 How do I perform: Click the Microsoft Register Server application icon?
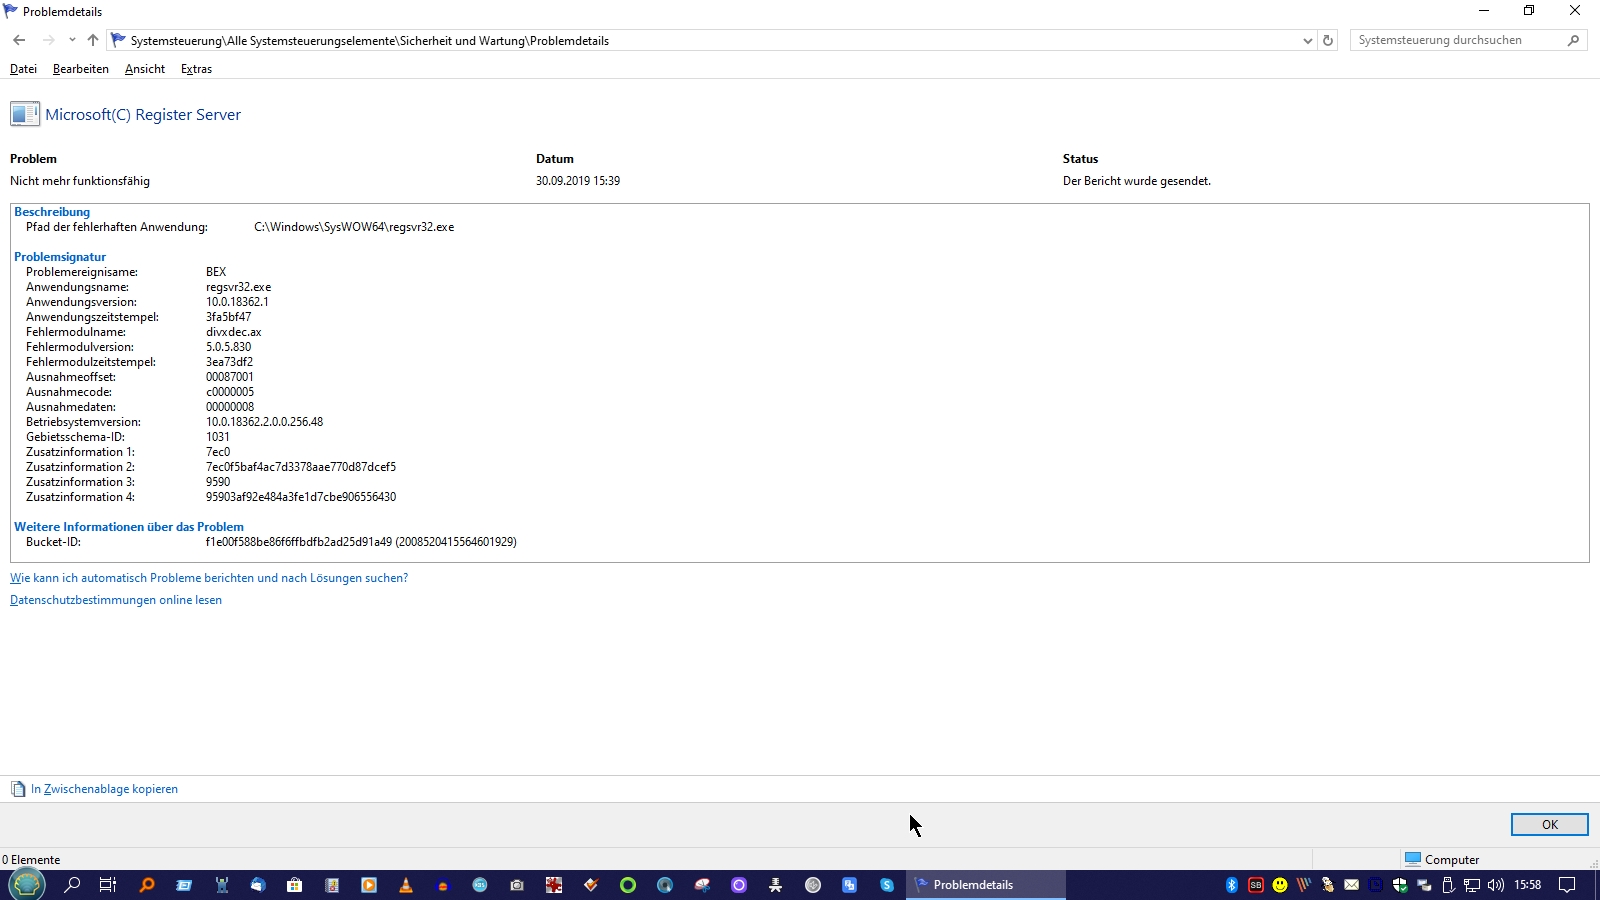pos(25,114)
